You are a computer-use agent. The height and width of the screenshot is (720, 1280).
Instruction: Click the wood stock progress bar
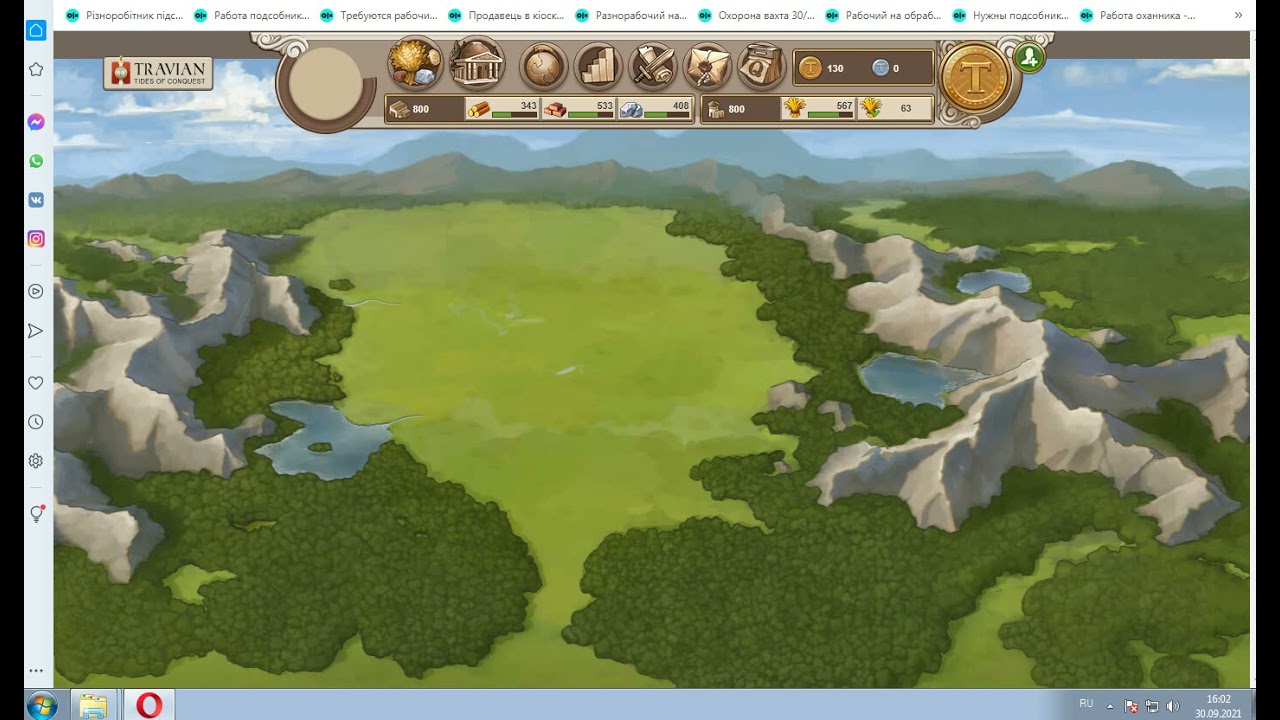click(x=515, y=115)
